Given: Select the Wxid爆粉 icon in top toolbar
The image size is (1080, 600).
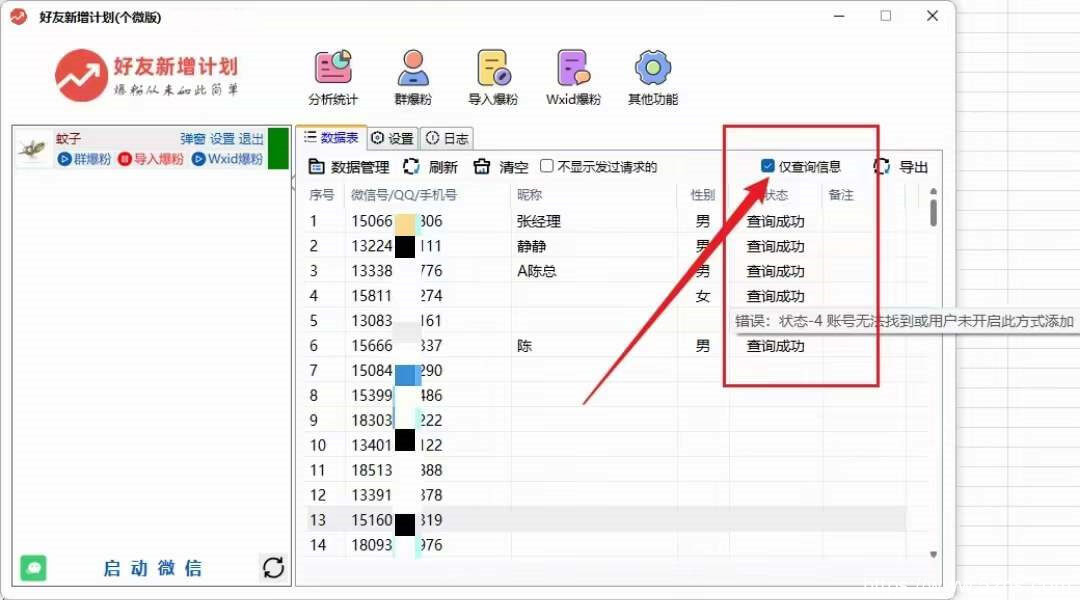Looking at the screenshot, I should click(x=573, y=68).
